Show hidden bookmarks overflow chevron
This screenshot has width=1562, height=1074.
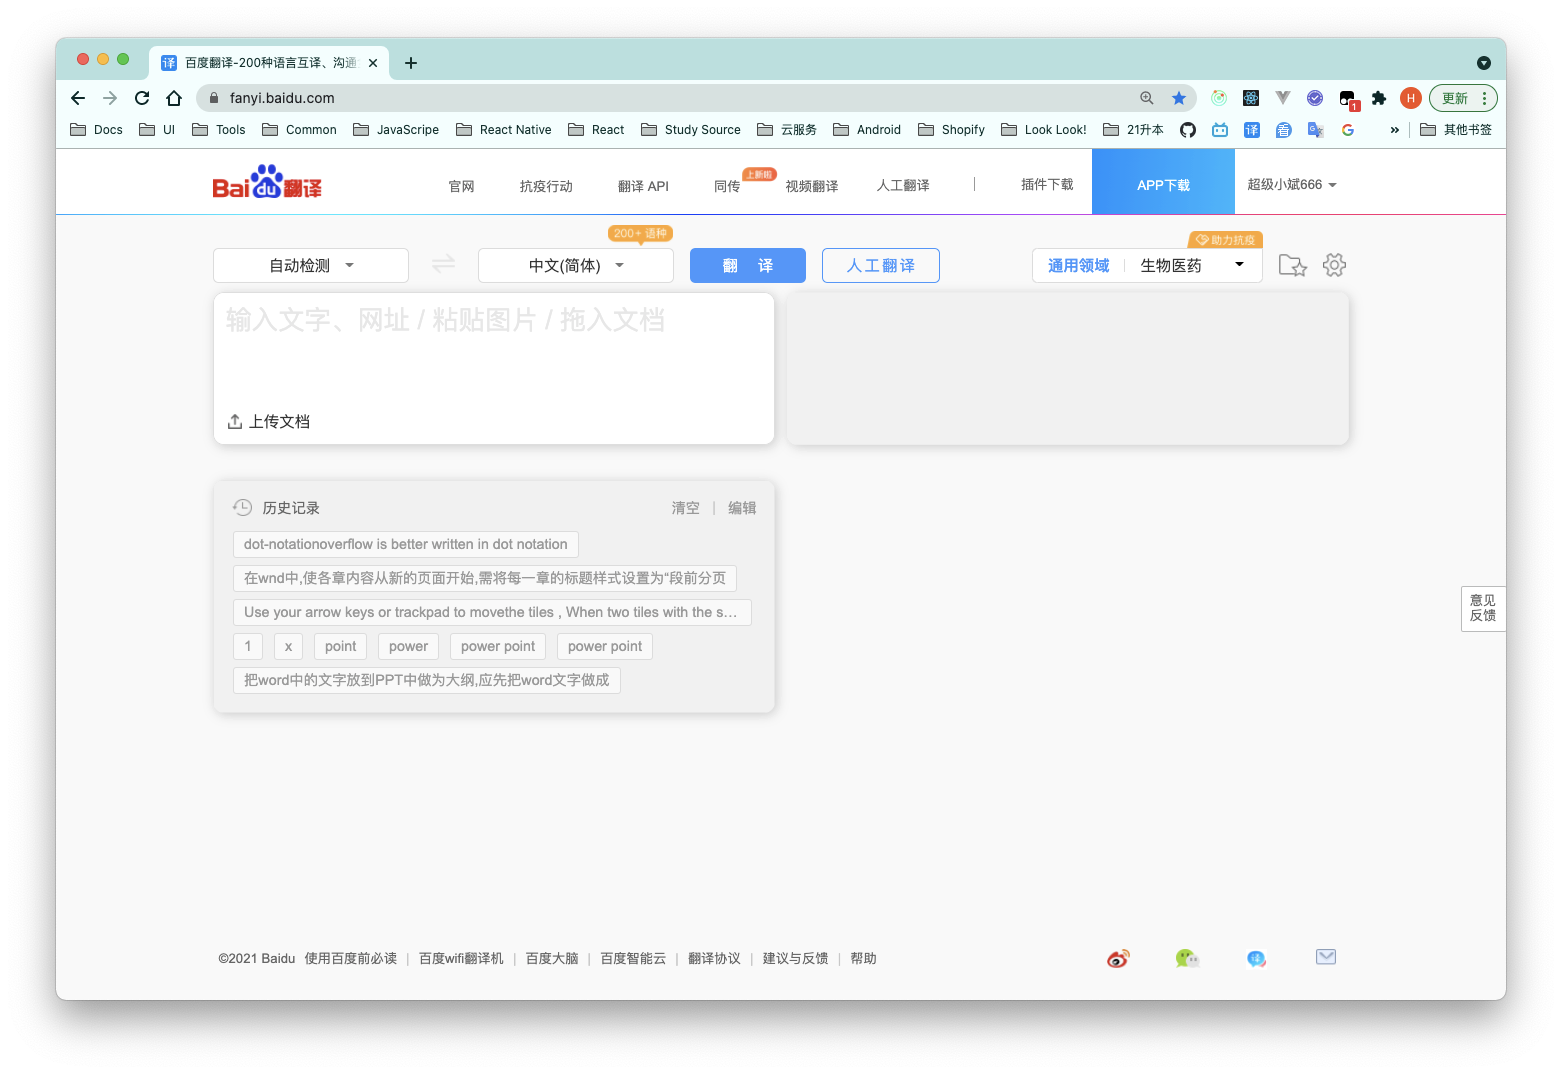[x=1395, y=130]
